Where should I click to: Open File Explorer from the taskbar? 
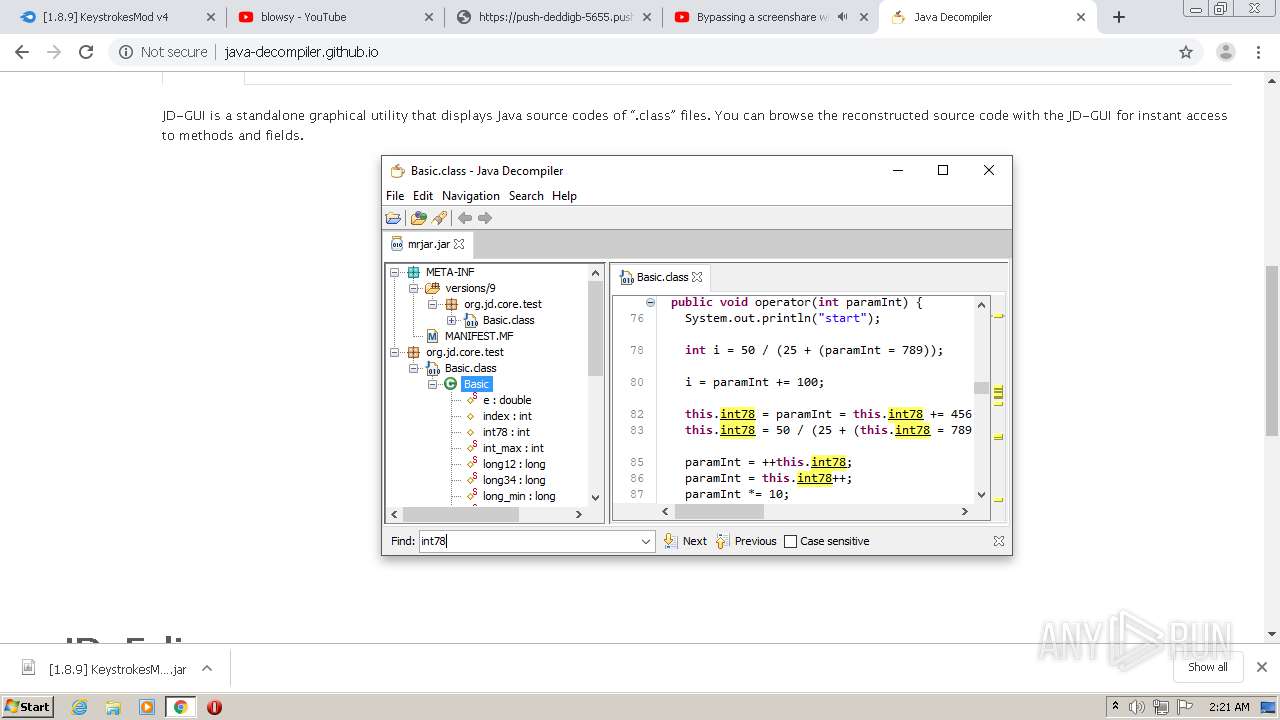pyautogui.click(x=113, y=707)
